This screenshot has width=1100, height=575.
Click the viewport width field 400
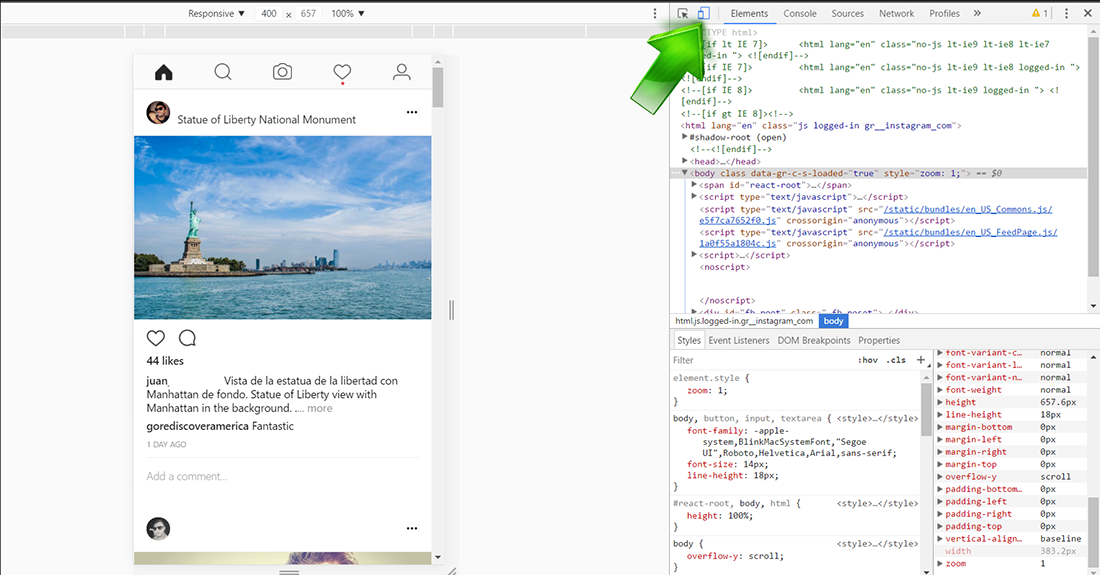pyautogui.click(x=269, y=13)
